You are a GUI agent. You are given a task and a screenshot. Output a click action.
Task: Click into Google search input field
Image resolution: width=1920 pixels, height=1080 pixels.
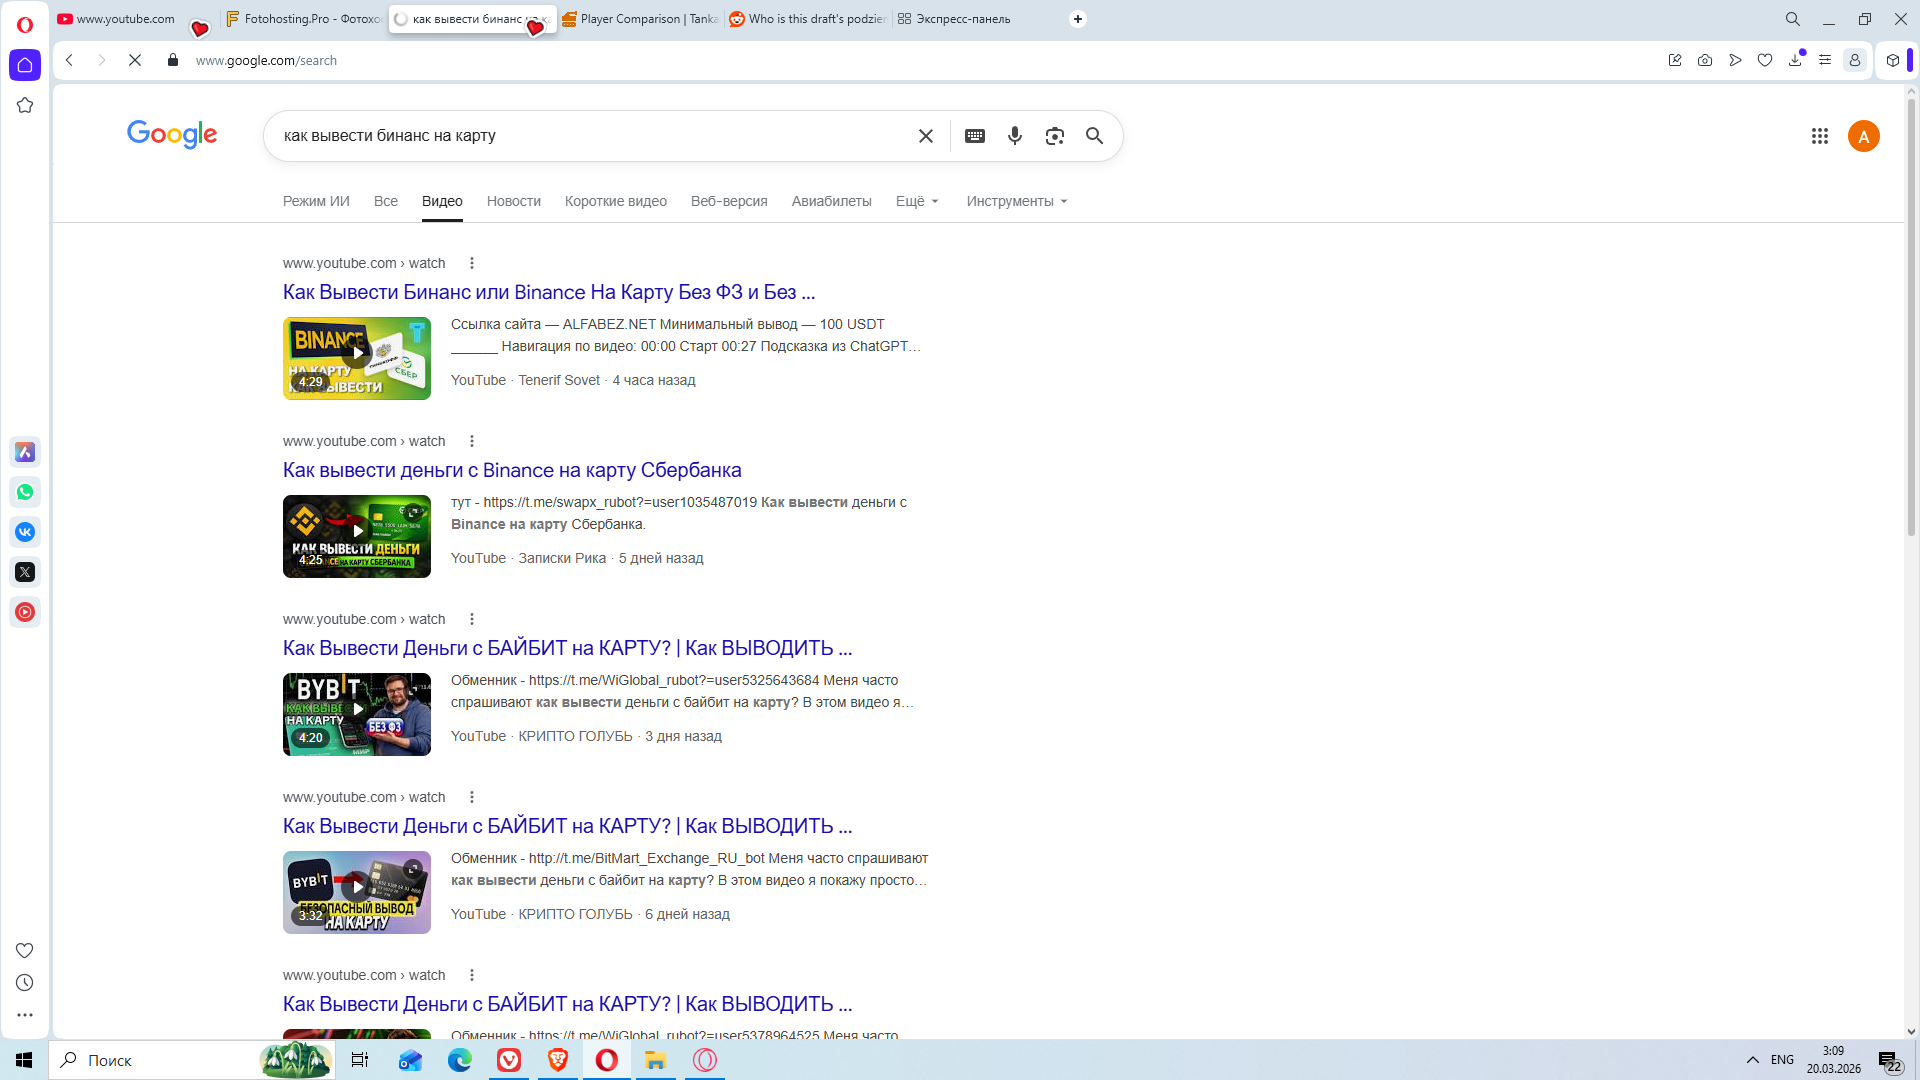tap(590, 136)
